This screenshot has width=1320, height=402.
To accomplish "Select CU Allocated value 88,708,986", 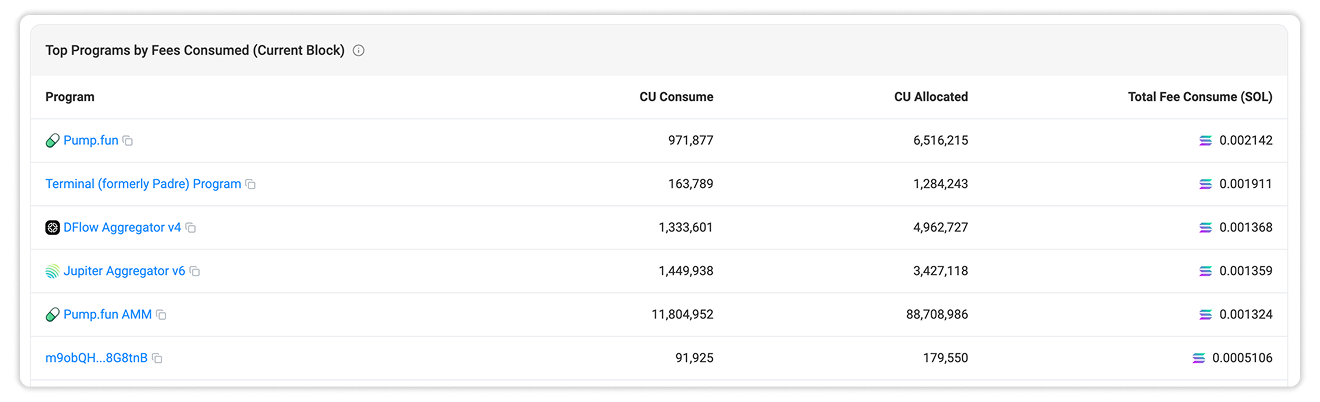I will [937, 314].
